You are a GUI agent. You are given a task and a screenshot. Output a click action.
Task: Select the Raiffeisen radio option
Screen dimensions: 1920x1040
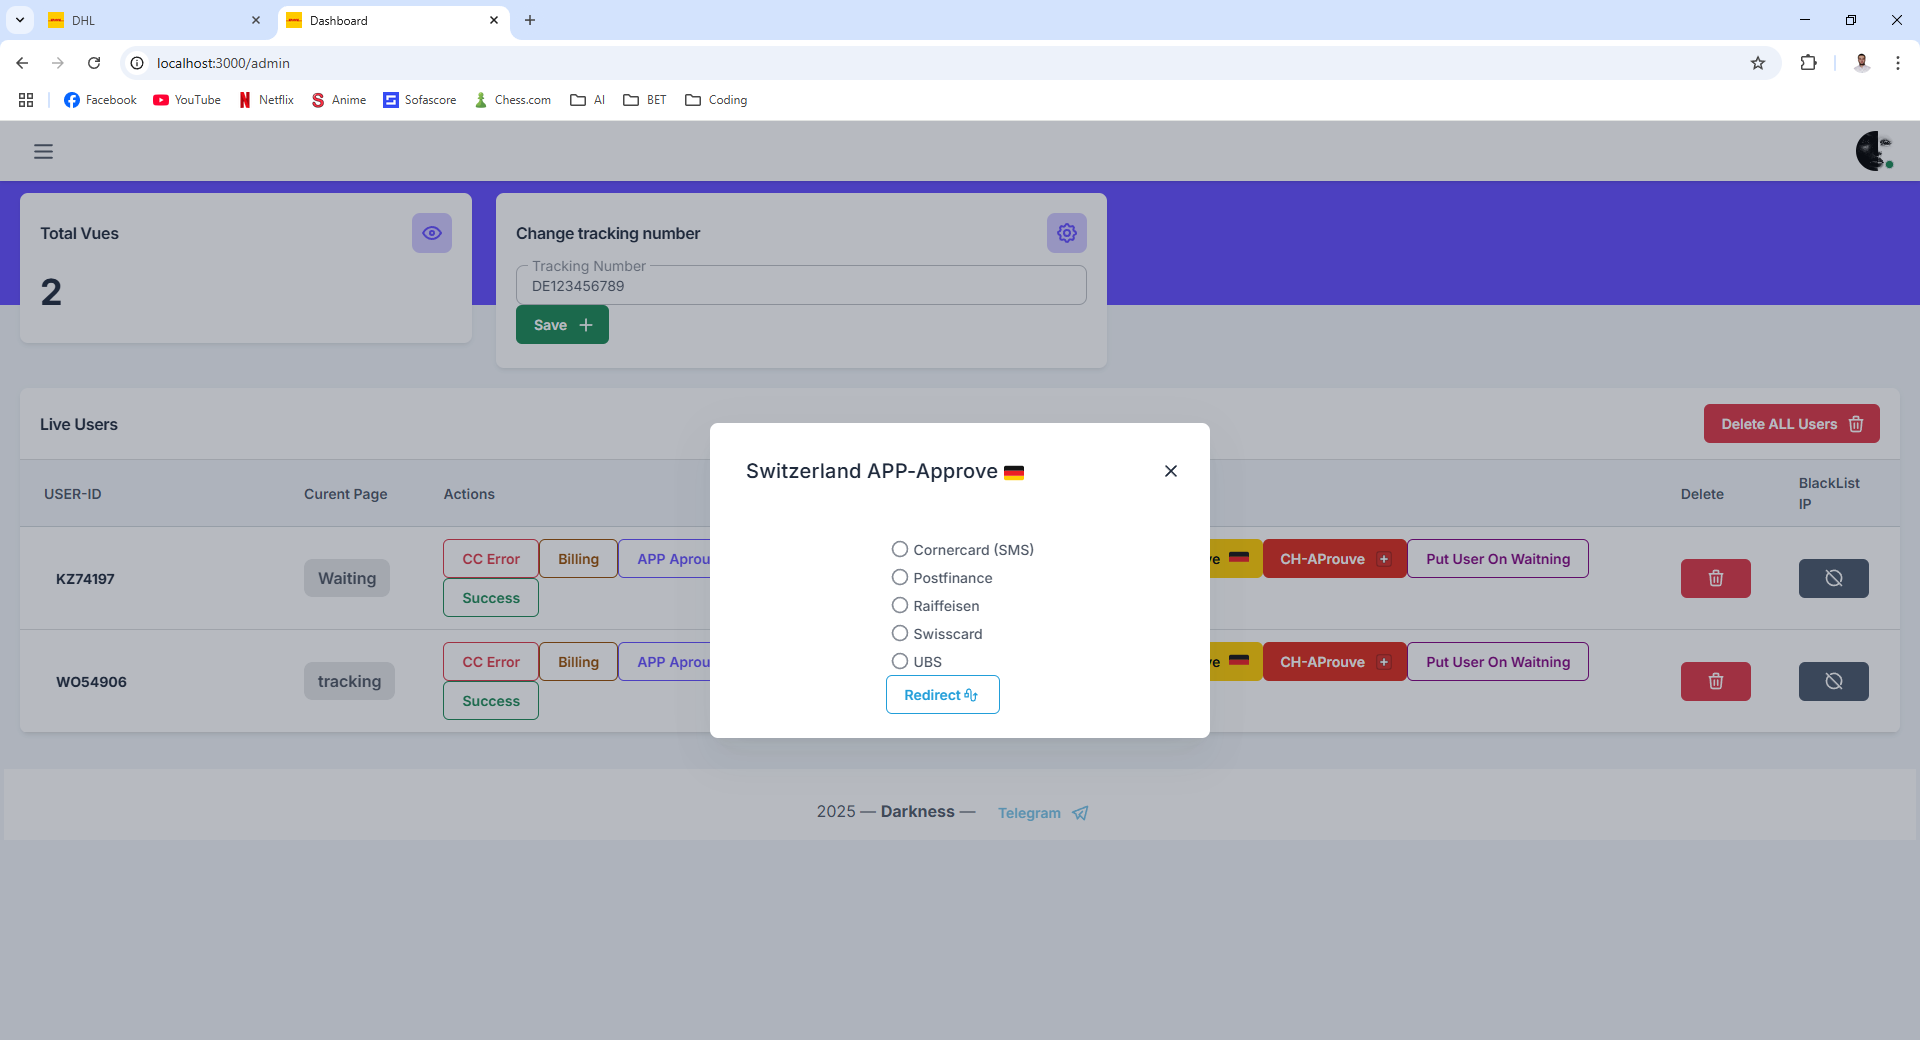[900, 605]
